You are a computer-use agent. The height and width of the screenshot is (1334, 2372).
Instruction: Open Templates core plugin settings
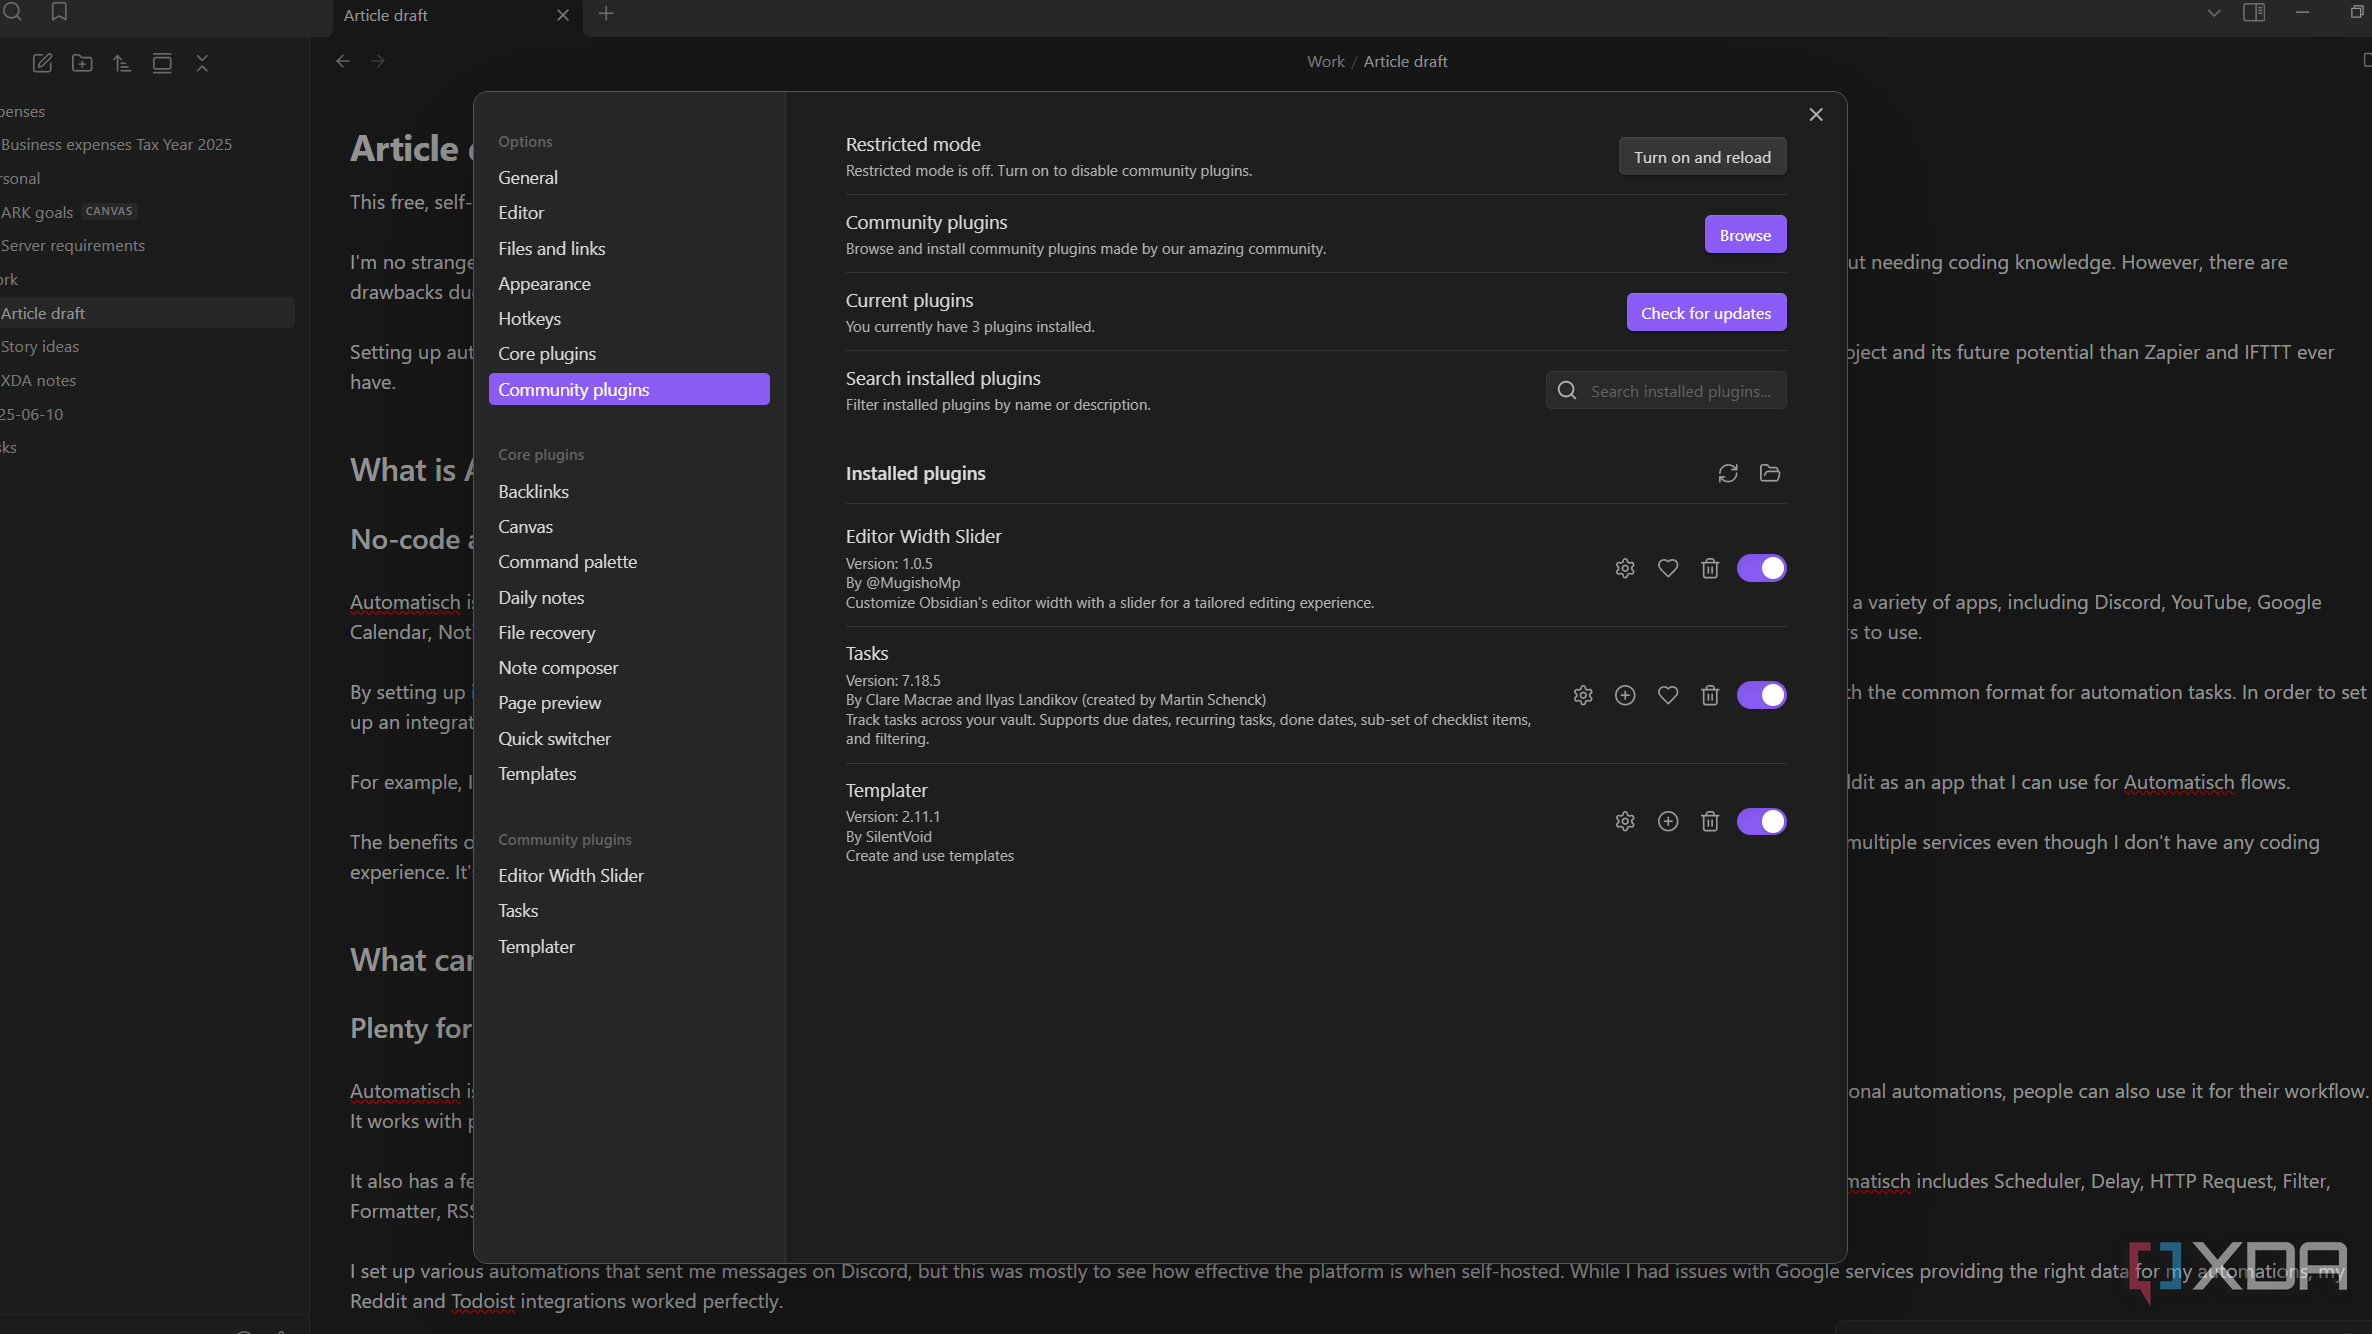[x=629, y=774]
